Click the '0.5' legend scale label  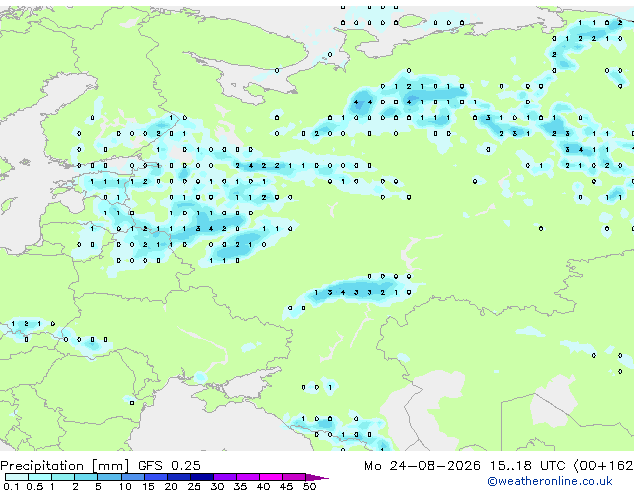[35, 486]
